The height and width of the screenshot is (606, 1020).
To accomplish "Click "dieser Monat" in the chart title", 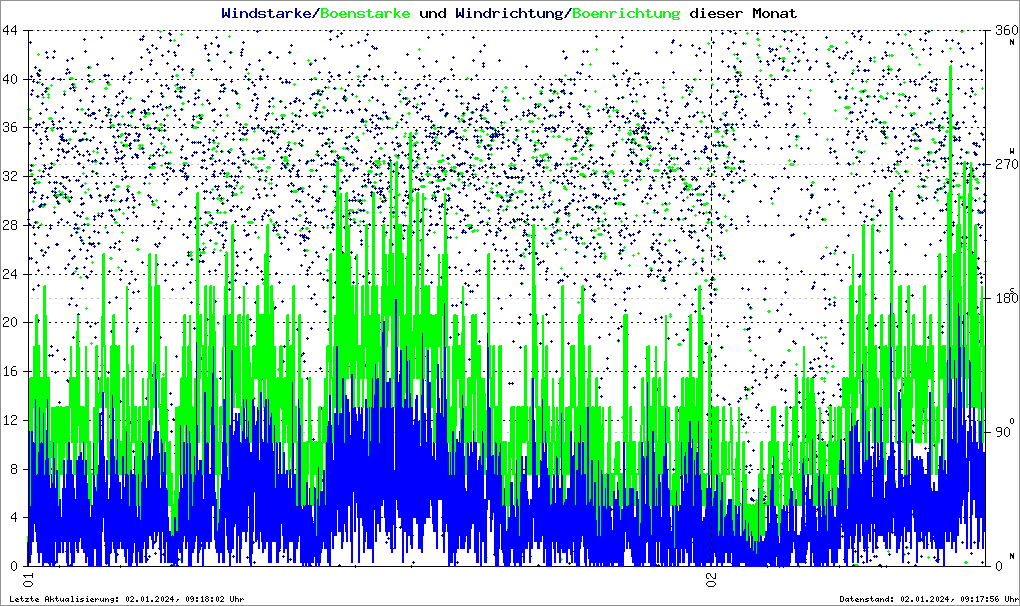I will point(744,13).
